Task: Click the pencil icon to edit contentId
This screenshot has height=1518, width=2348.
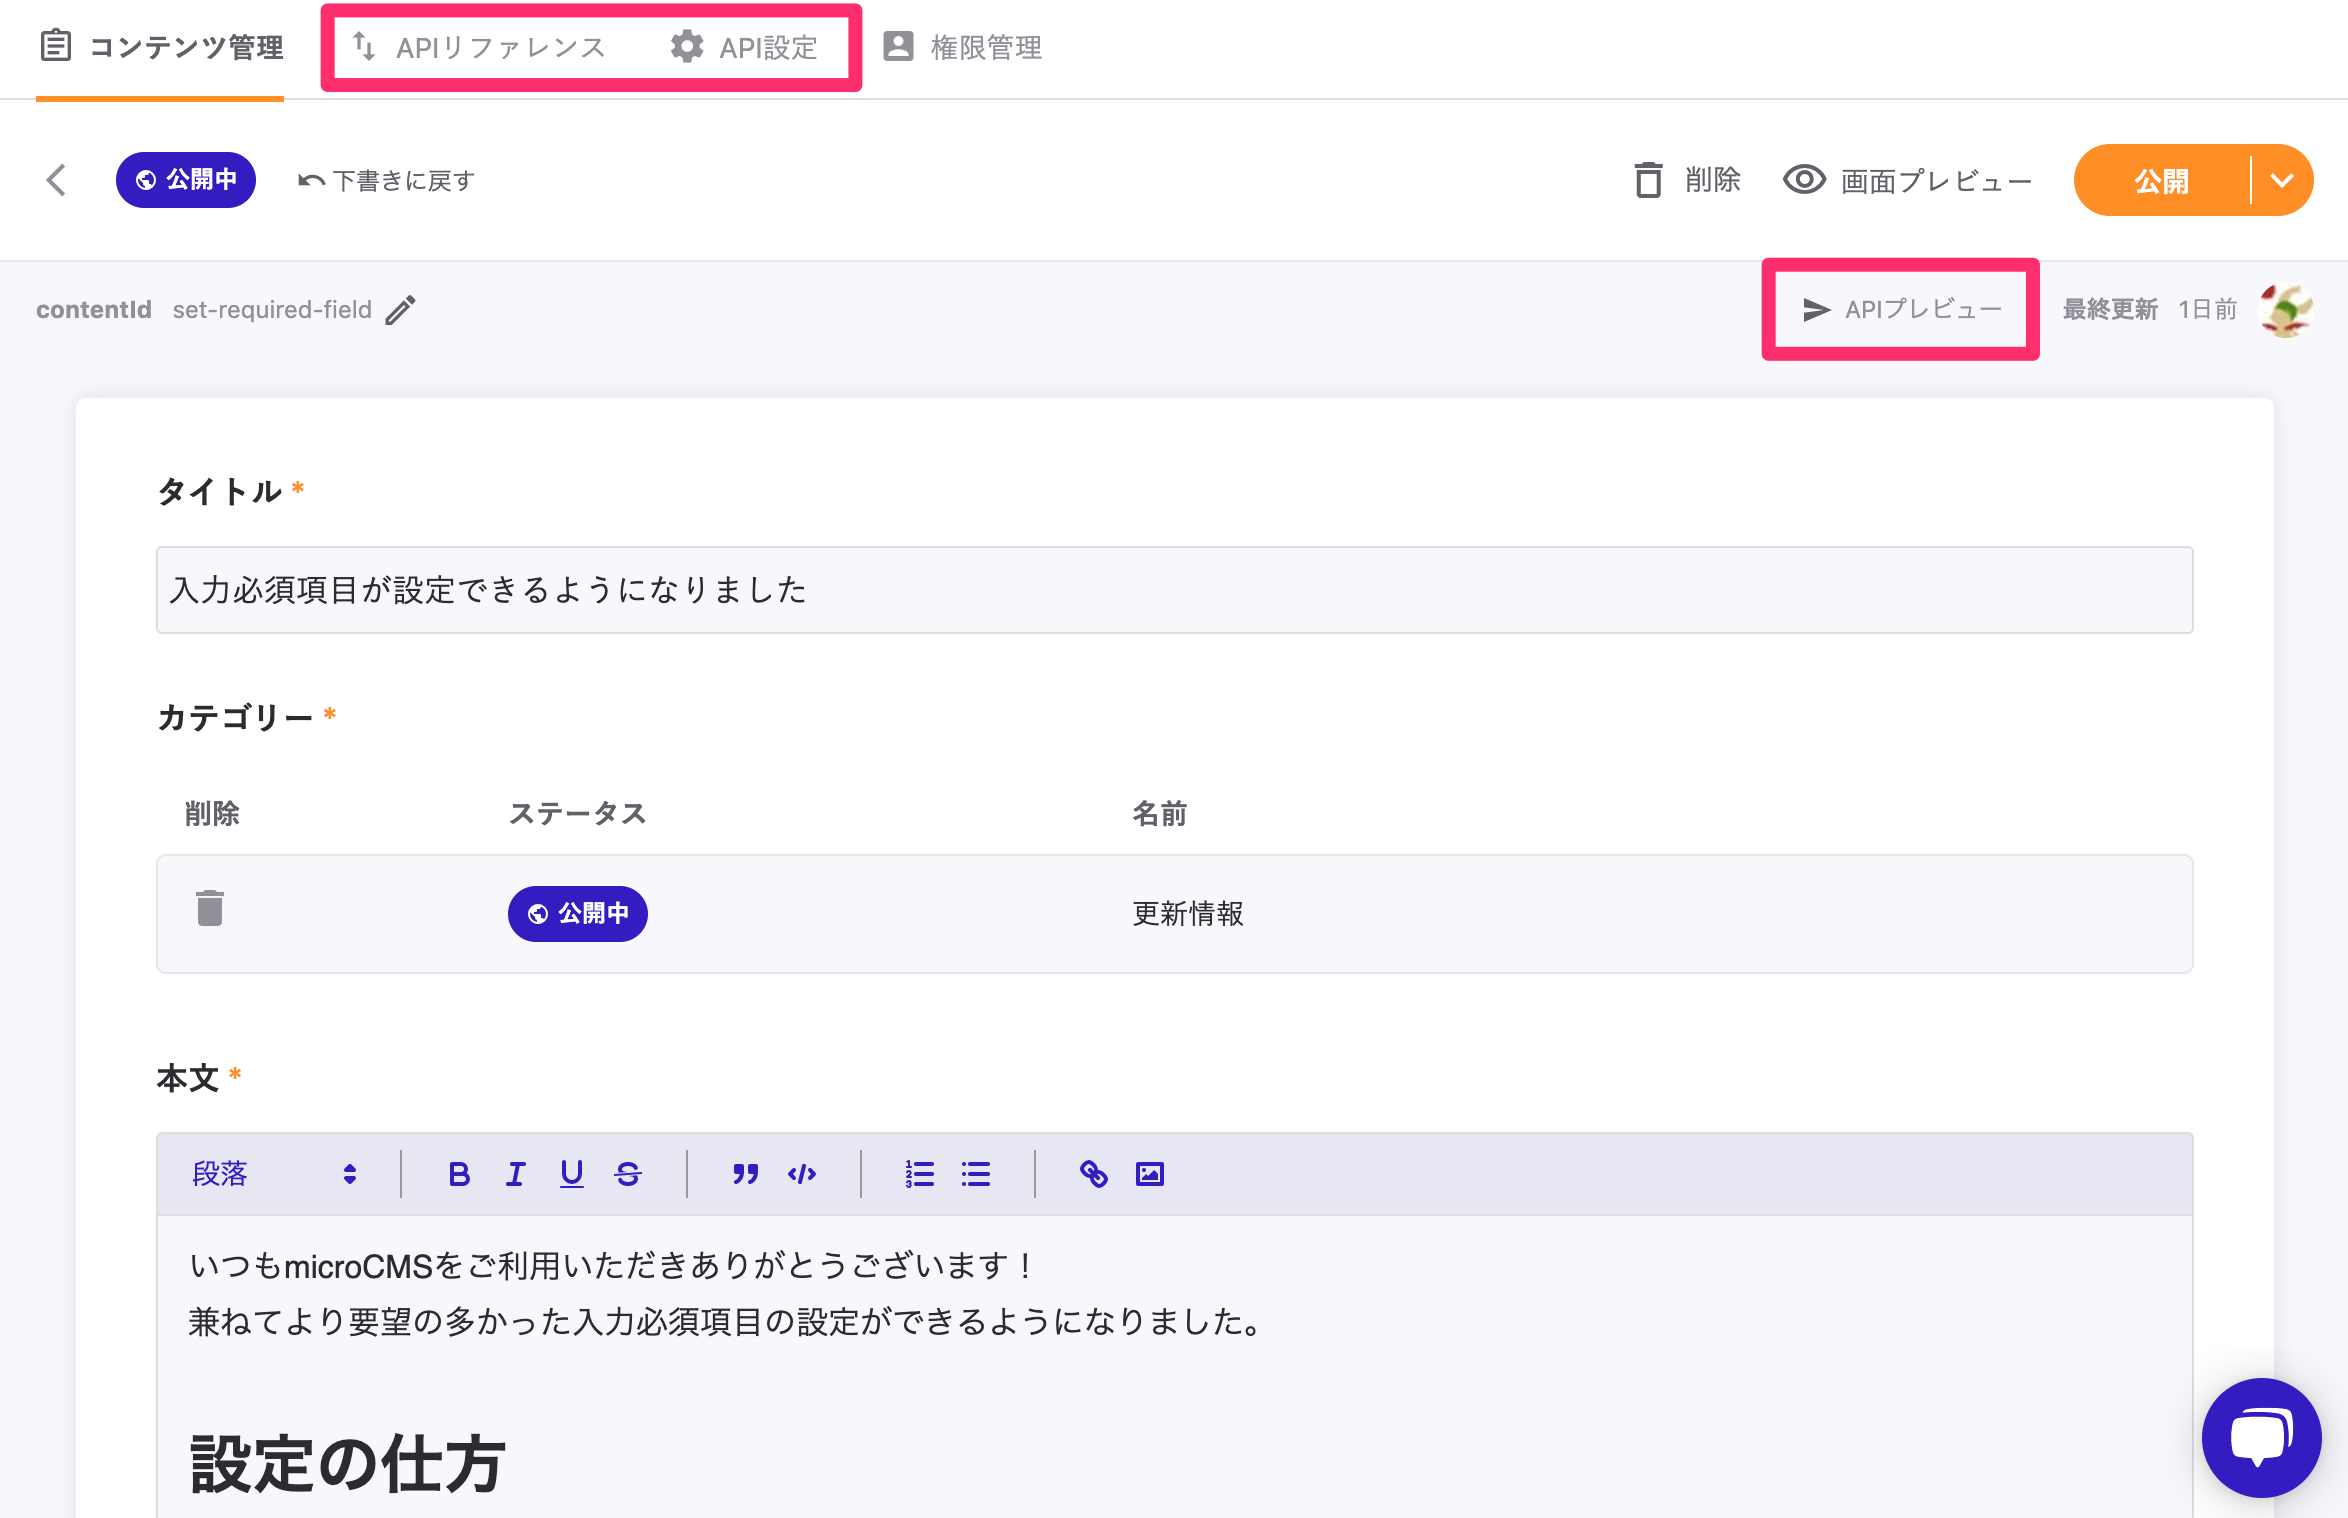Action: (400, 310)
